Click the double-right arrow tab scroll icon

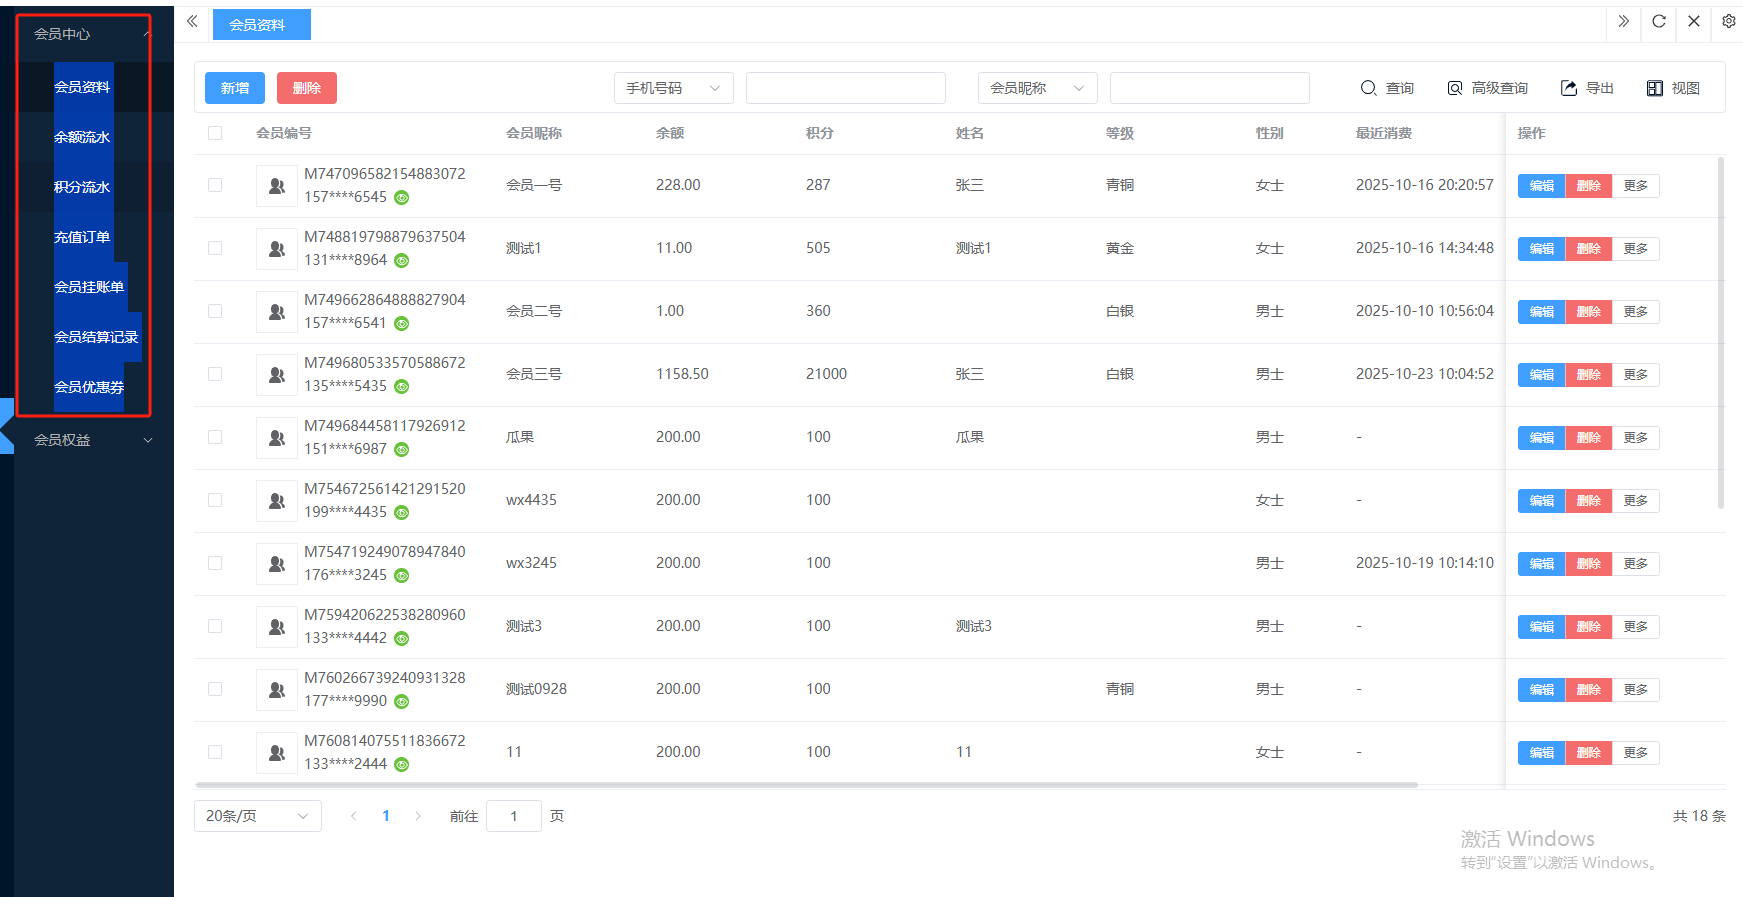click(1623, 21)
